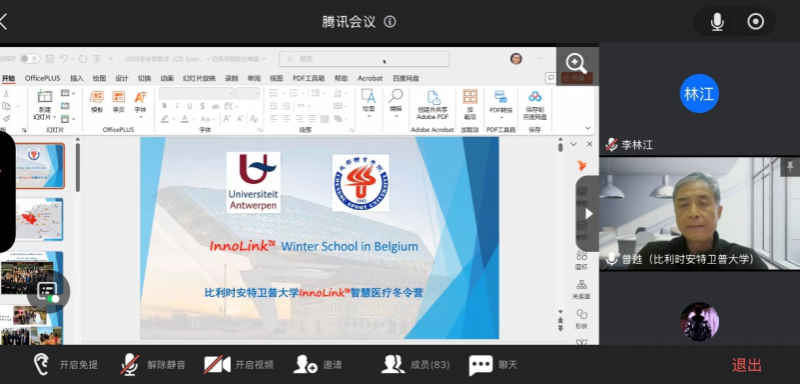Select the speaker video of 曾甦
Screen dimensions: 800x384
[699, 213]
